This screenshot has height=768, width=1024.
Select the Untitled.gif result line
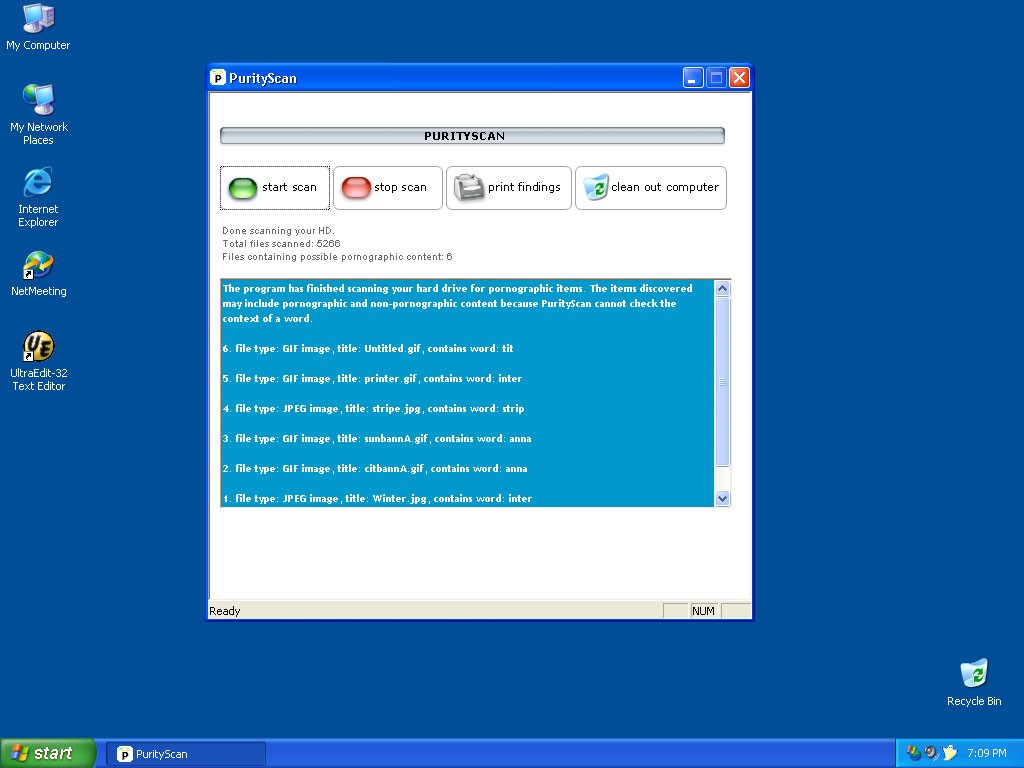tap(368, 349)
